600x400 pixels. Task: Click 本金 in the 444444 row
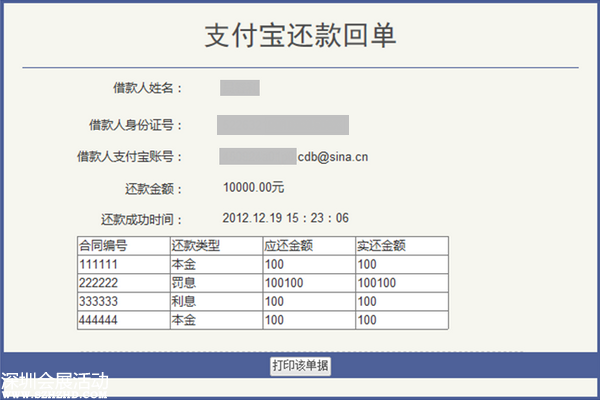point(216,320)
